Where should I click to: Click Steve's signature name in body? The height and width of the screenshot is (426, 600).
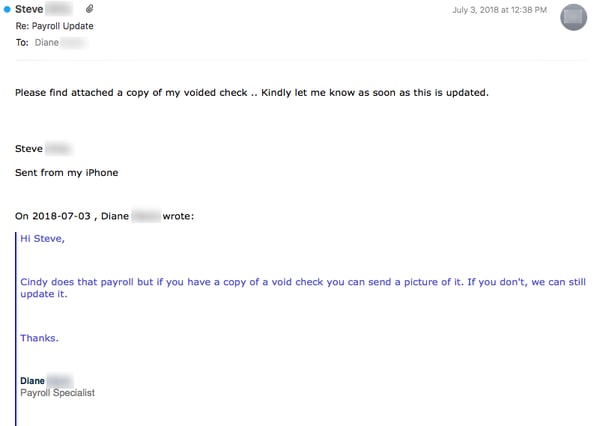(x=29, y=149)
